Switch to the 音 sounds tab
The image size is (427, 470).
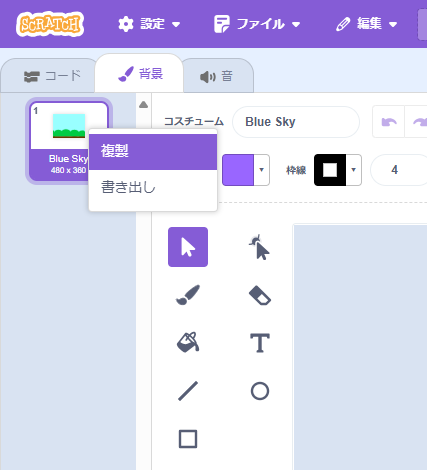click(x=217, y=76)
